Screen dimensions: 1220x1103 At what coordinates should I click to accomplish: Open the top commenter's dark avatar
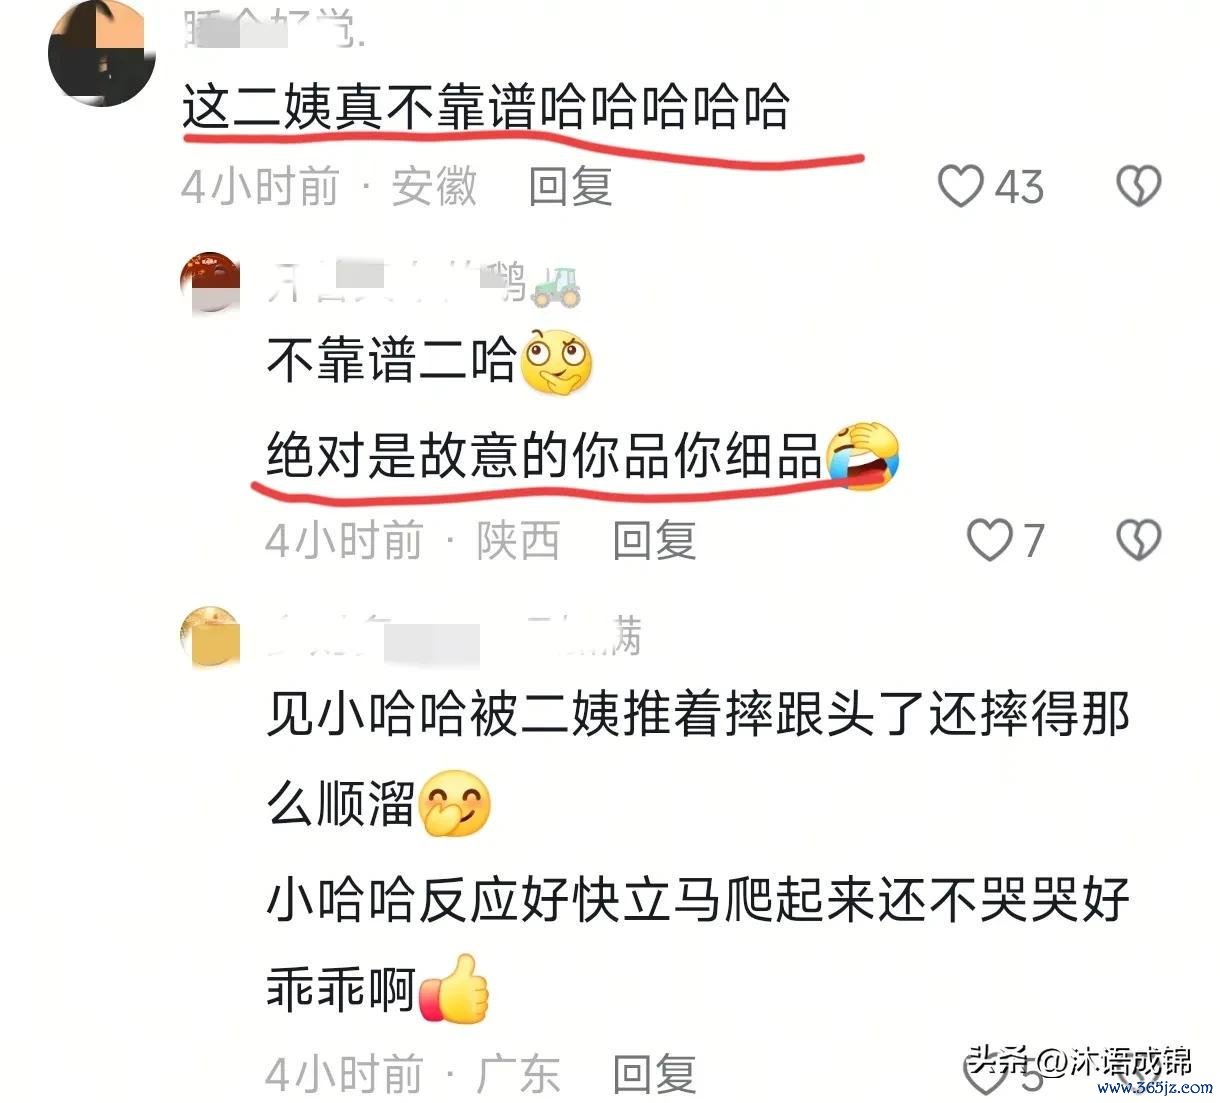pos(102,53)
